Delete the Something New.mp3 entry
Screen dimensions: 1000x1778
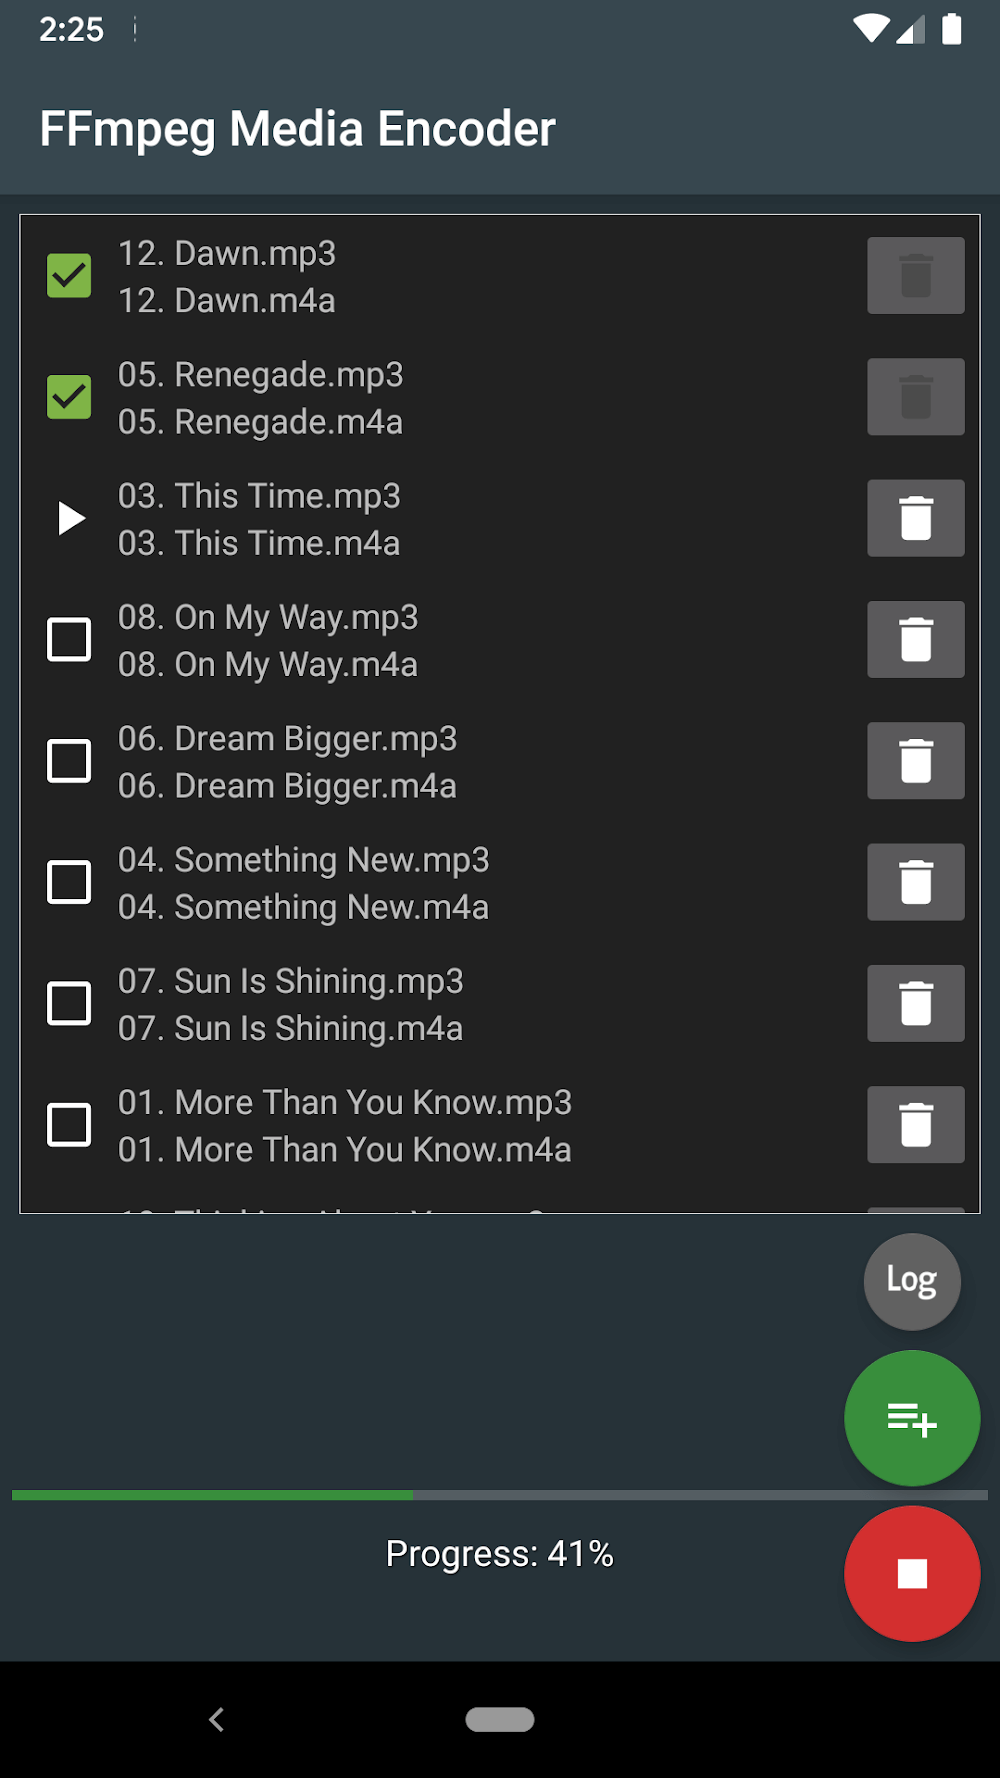pyautogui.click(x=915, y=882)
